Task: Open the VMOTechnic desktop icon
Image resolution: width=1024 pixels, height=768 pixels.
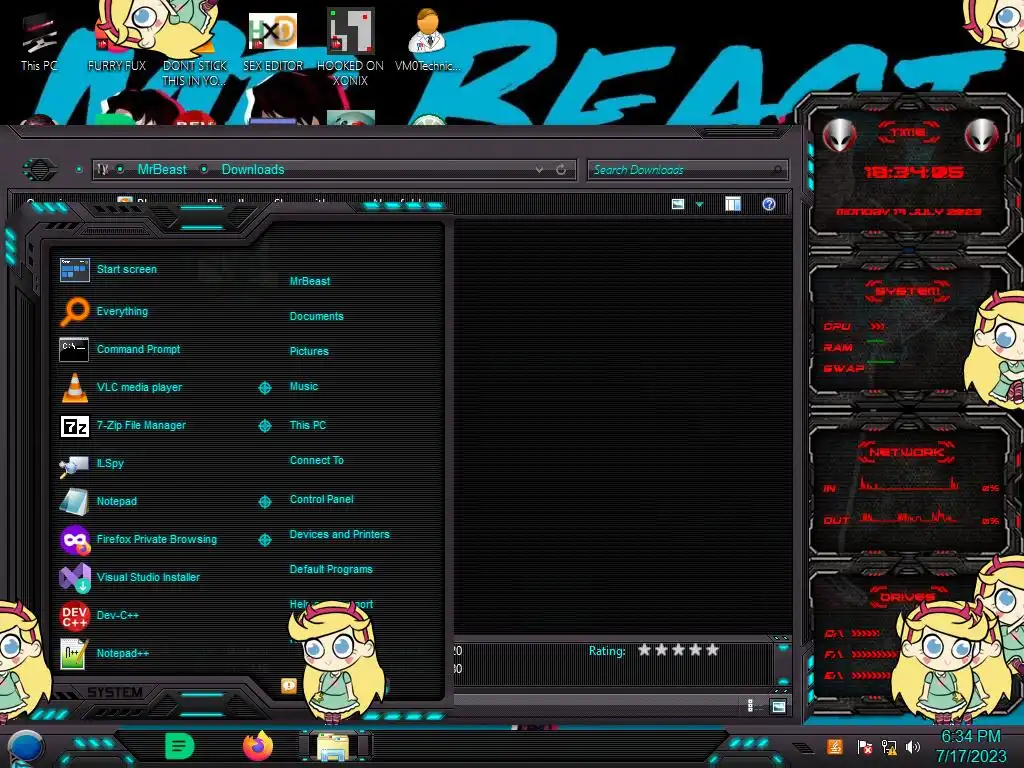Action: point(427,31)
